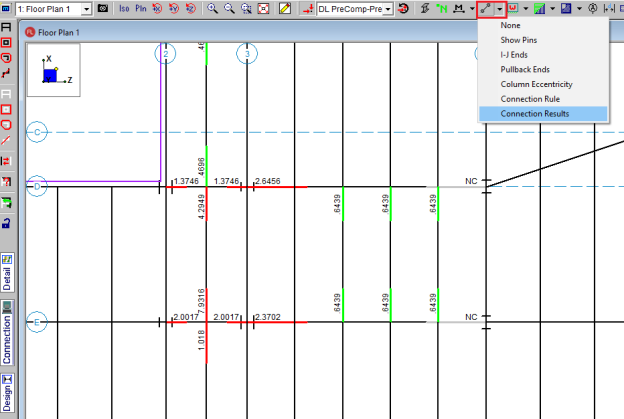Click the zoom out magnifier icon

click(229, 8)
